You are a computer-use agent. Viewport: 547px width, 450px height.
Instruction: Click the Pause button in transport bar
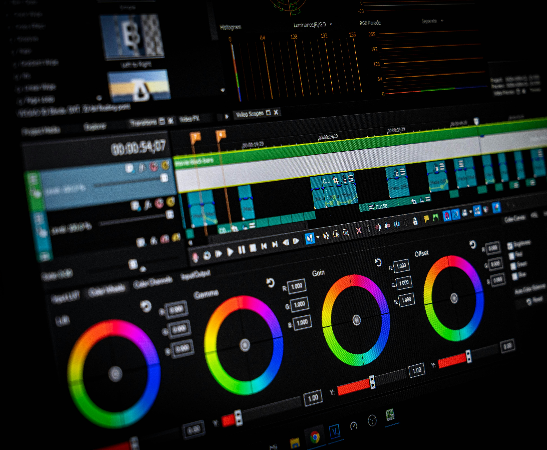click(241, 250)
